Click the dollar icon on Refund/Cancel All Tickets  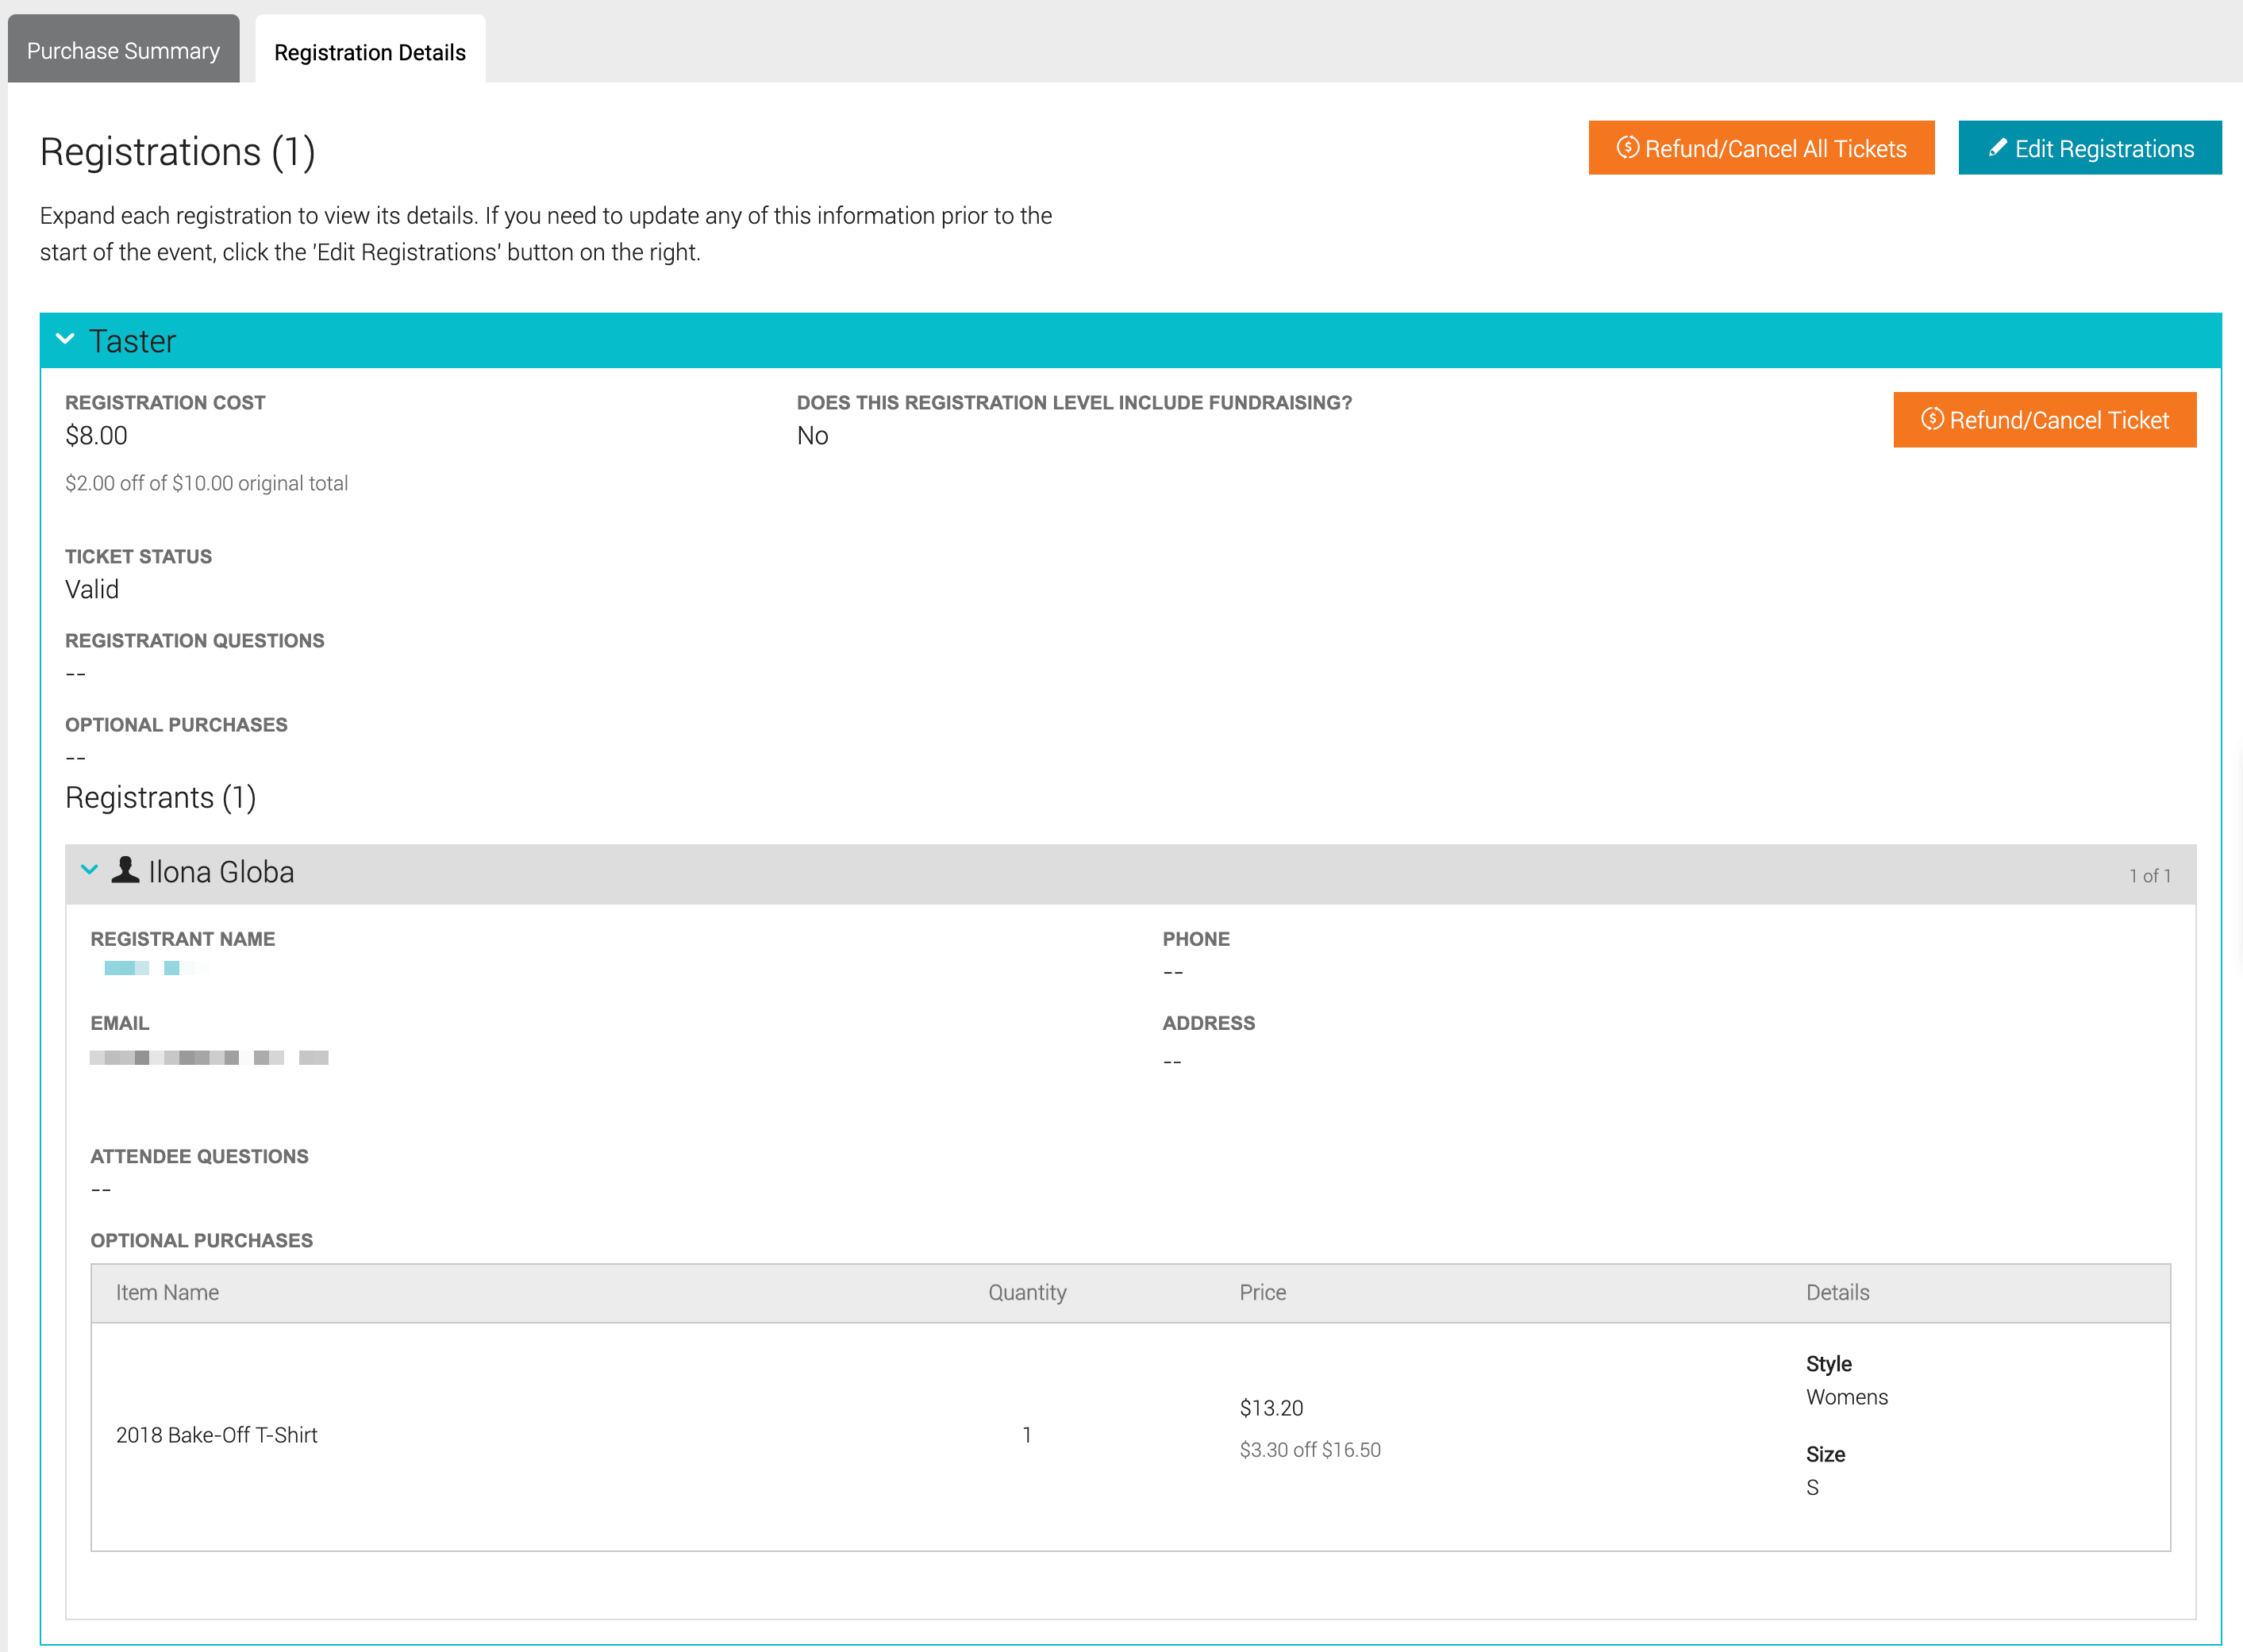coord(1628,148)
